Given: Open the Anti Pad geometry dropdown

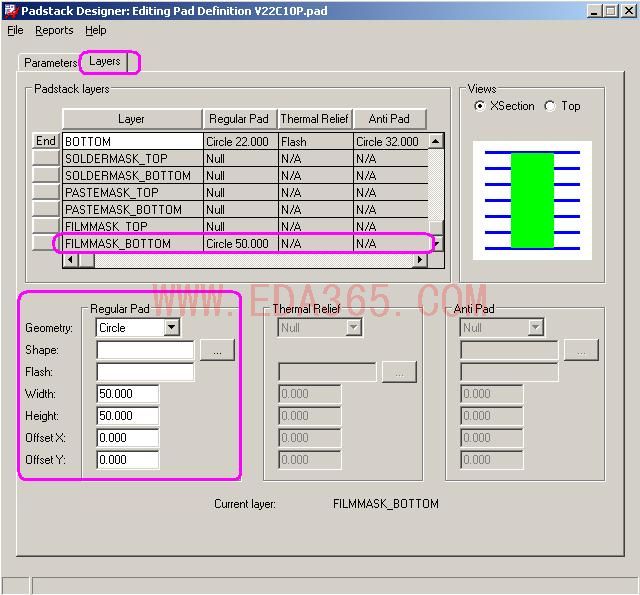Looking at the screenshot, I should (535, 327).
